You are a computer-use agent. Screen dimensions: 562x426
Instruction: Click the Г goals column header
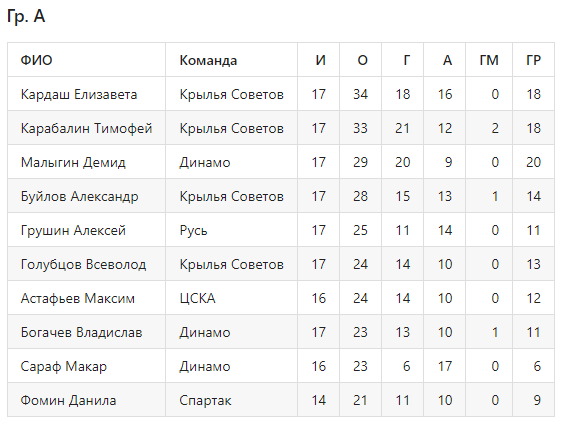(x=406, y=60)
